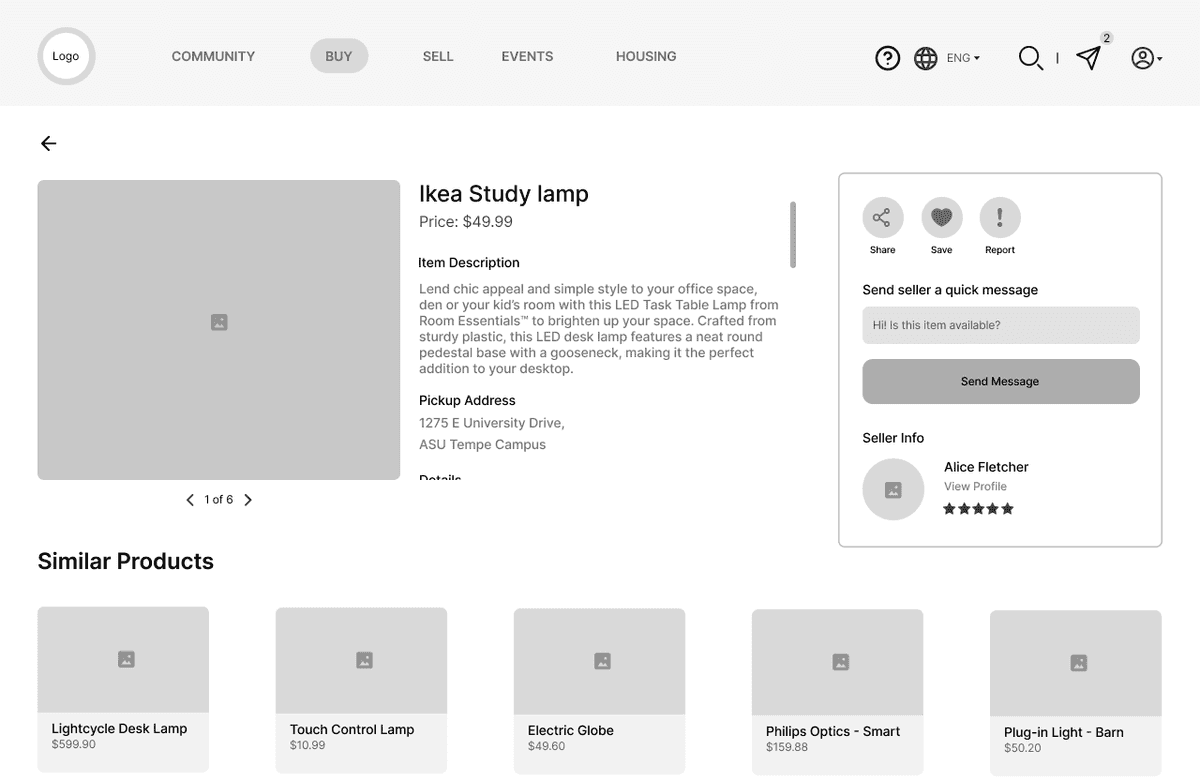The image size is (1200, 780).
Task: Click the $159.88 price label
Action: click(x=787, y=747)
